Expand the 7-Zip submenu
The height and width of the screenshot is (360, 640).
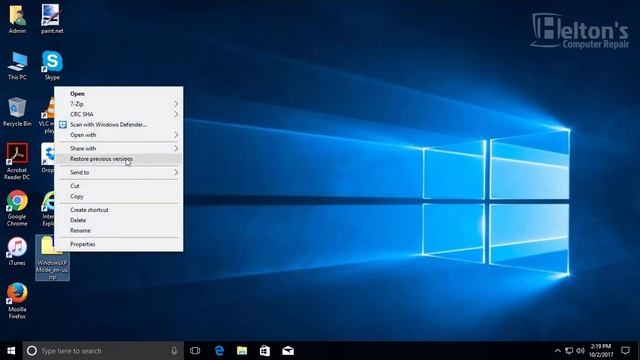[x=119, y=104]
